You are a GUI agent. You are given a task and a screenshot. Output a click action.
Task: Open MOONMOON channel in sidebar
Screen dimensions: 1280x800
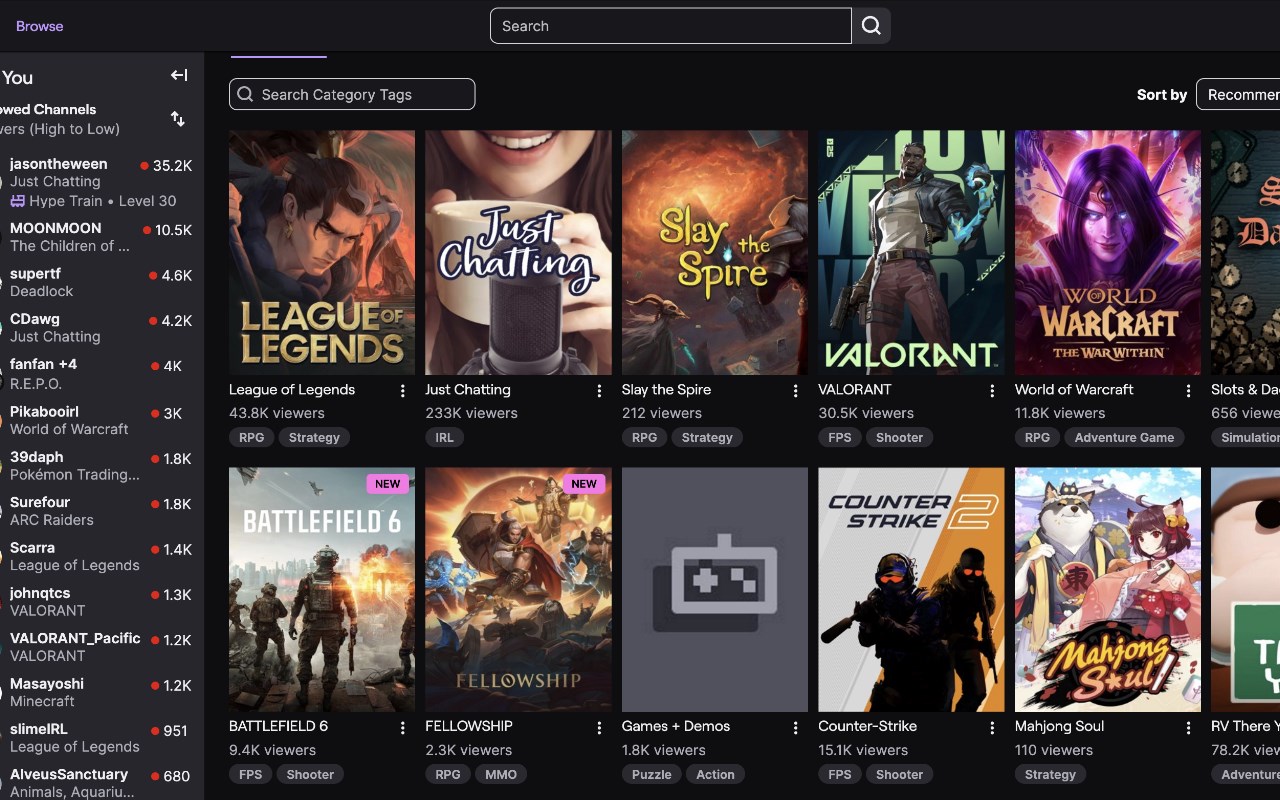tap(100, 237)
